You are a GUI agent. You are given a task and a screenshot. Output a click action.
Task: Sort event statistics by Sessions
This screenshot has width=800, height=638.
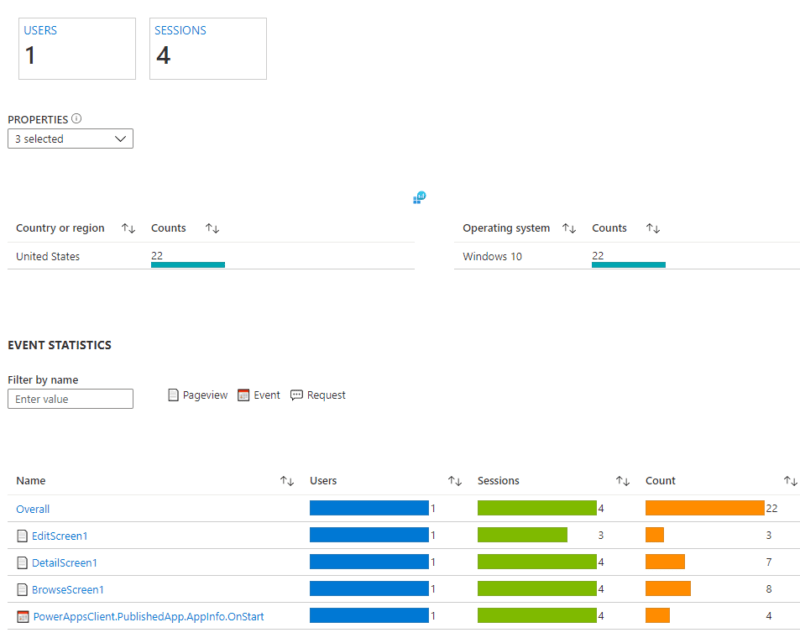[x=622, y=481]
